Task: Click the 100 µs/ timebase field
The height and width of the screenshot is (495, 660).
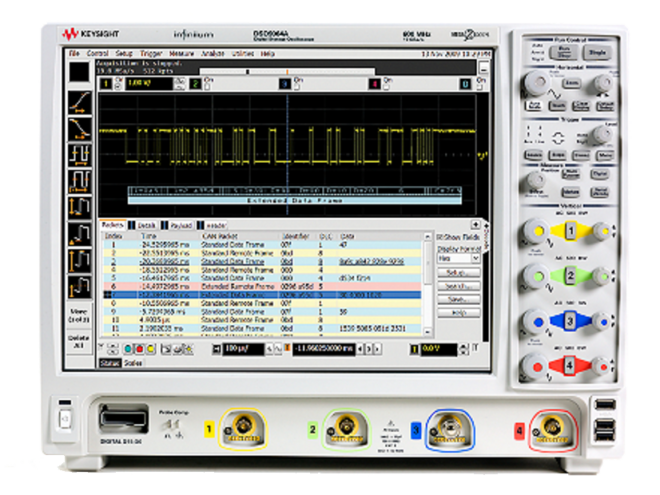Action: 243,349
